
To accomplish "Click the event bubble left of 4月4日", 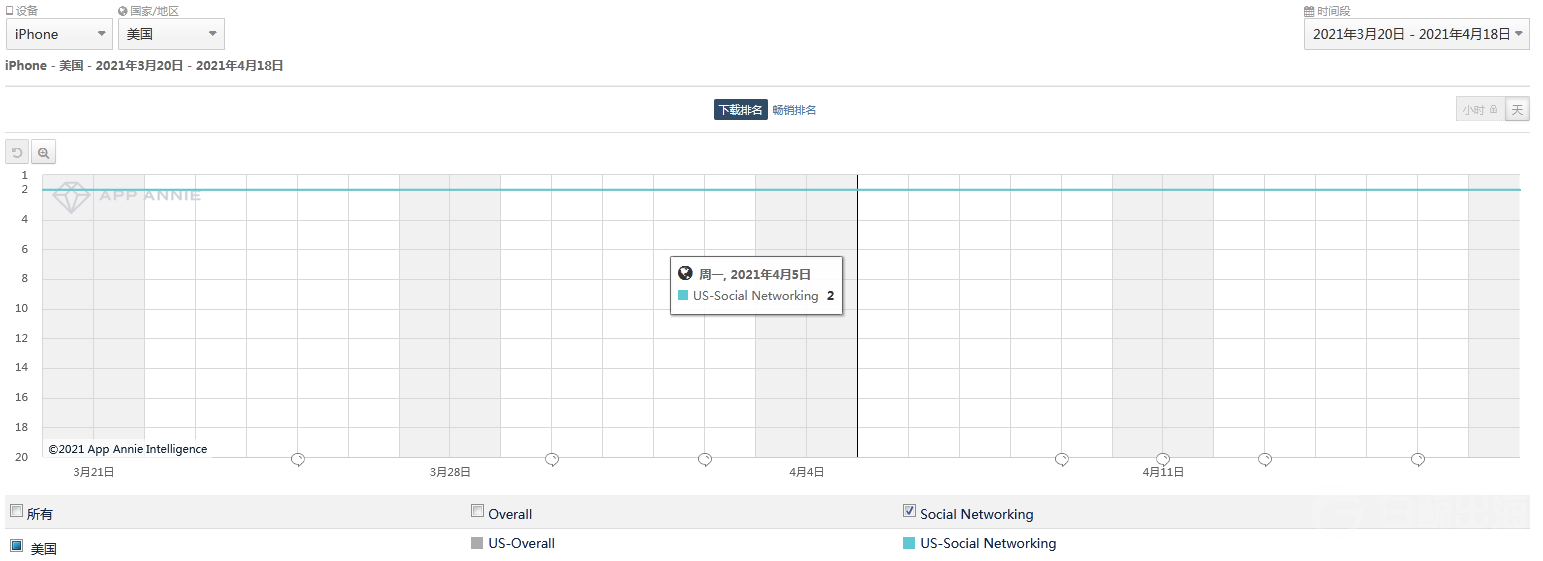I will 705,459.
